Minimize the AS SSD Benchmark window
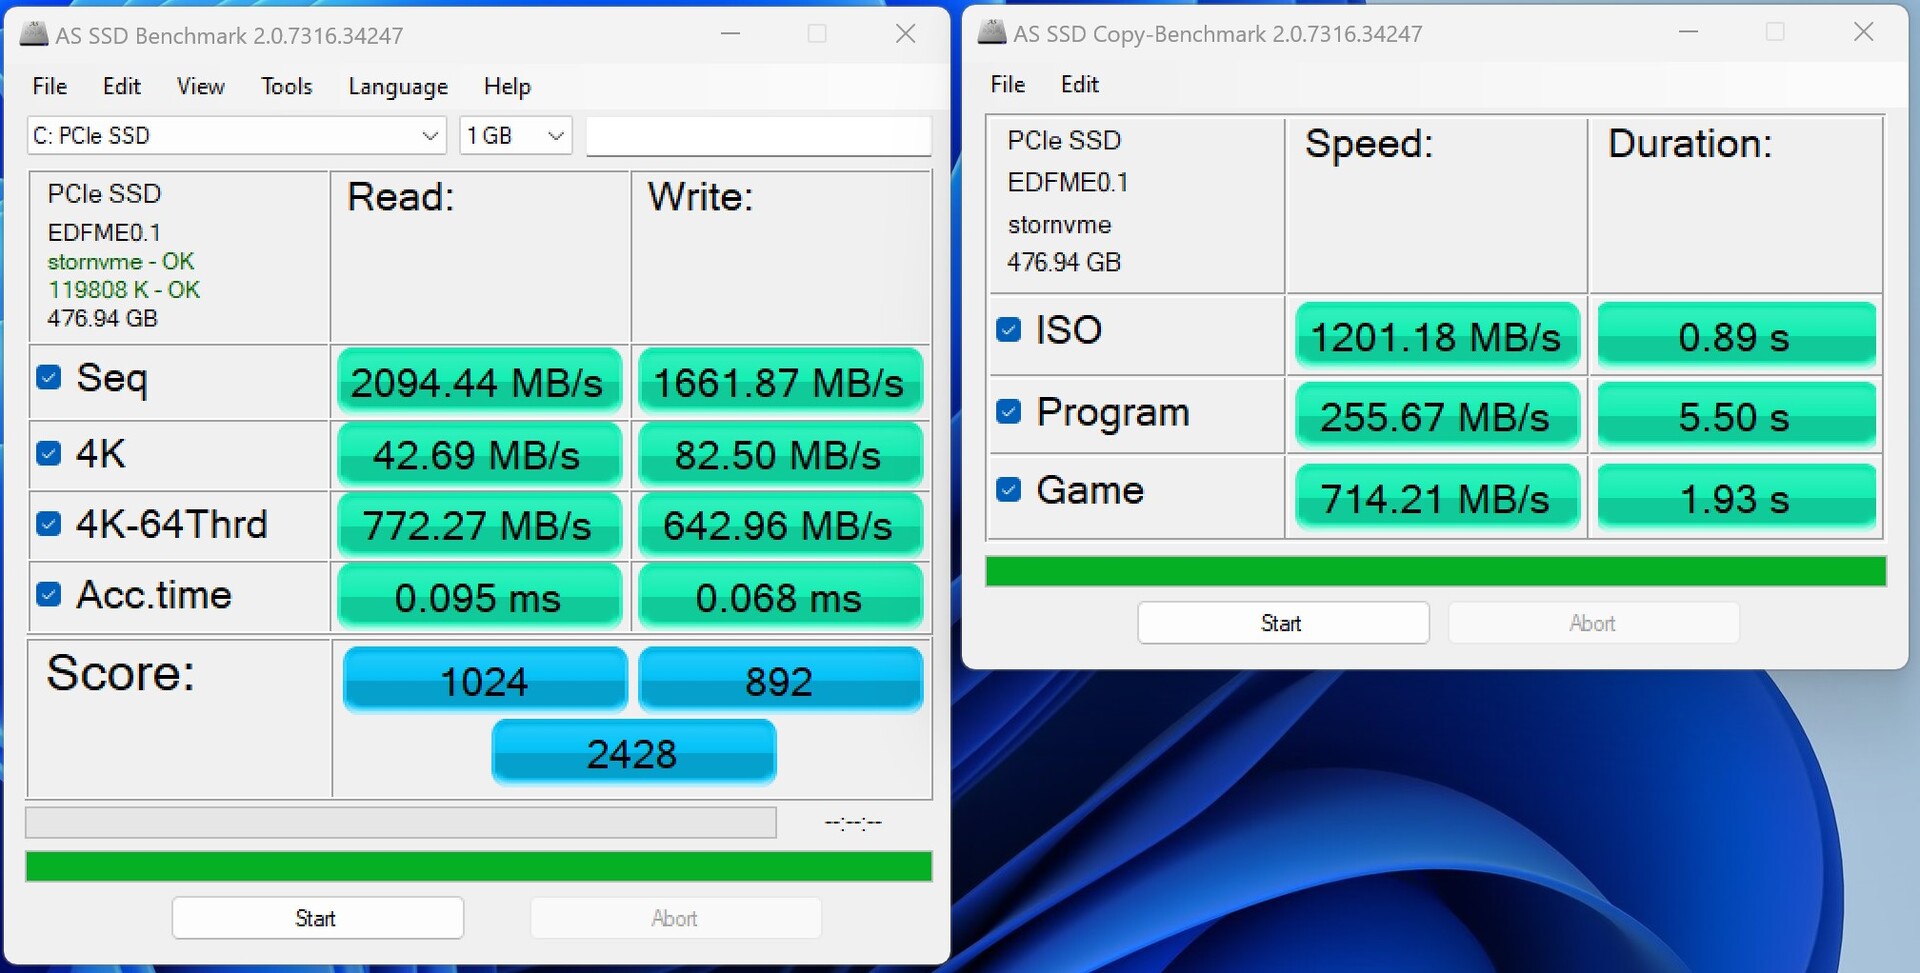 coord(730,34)
